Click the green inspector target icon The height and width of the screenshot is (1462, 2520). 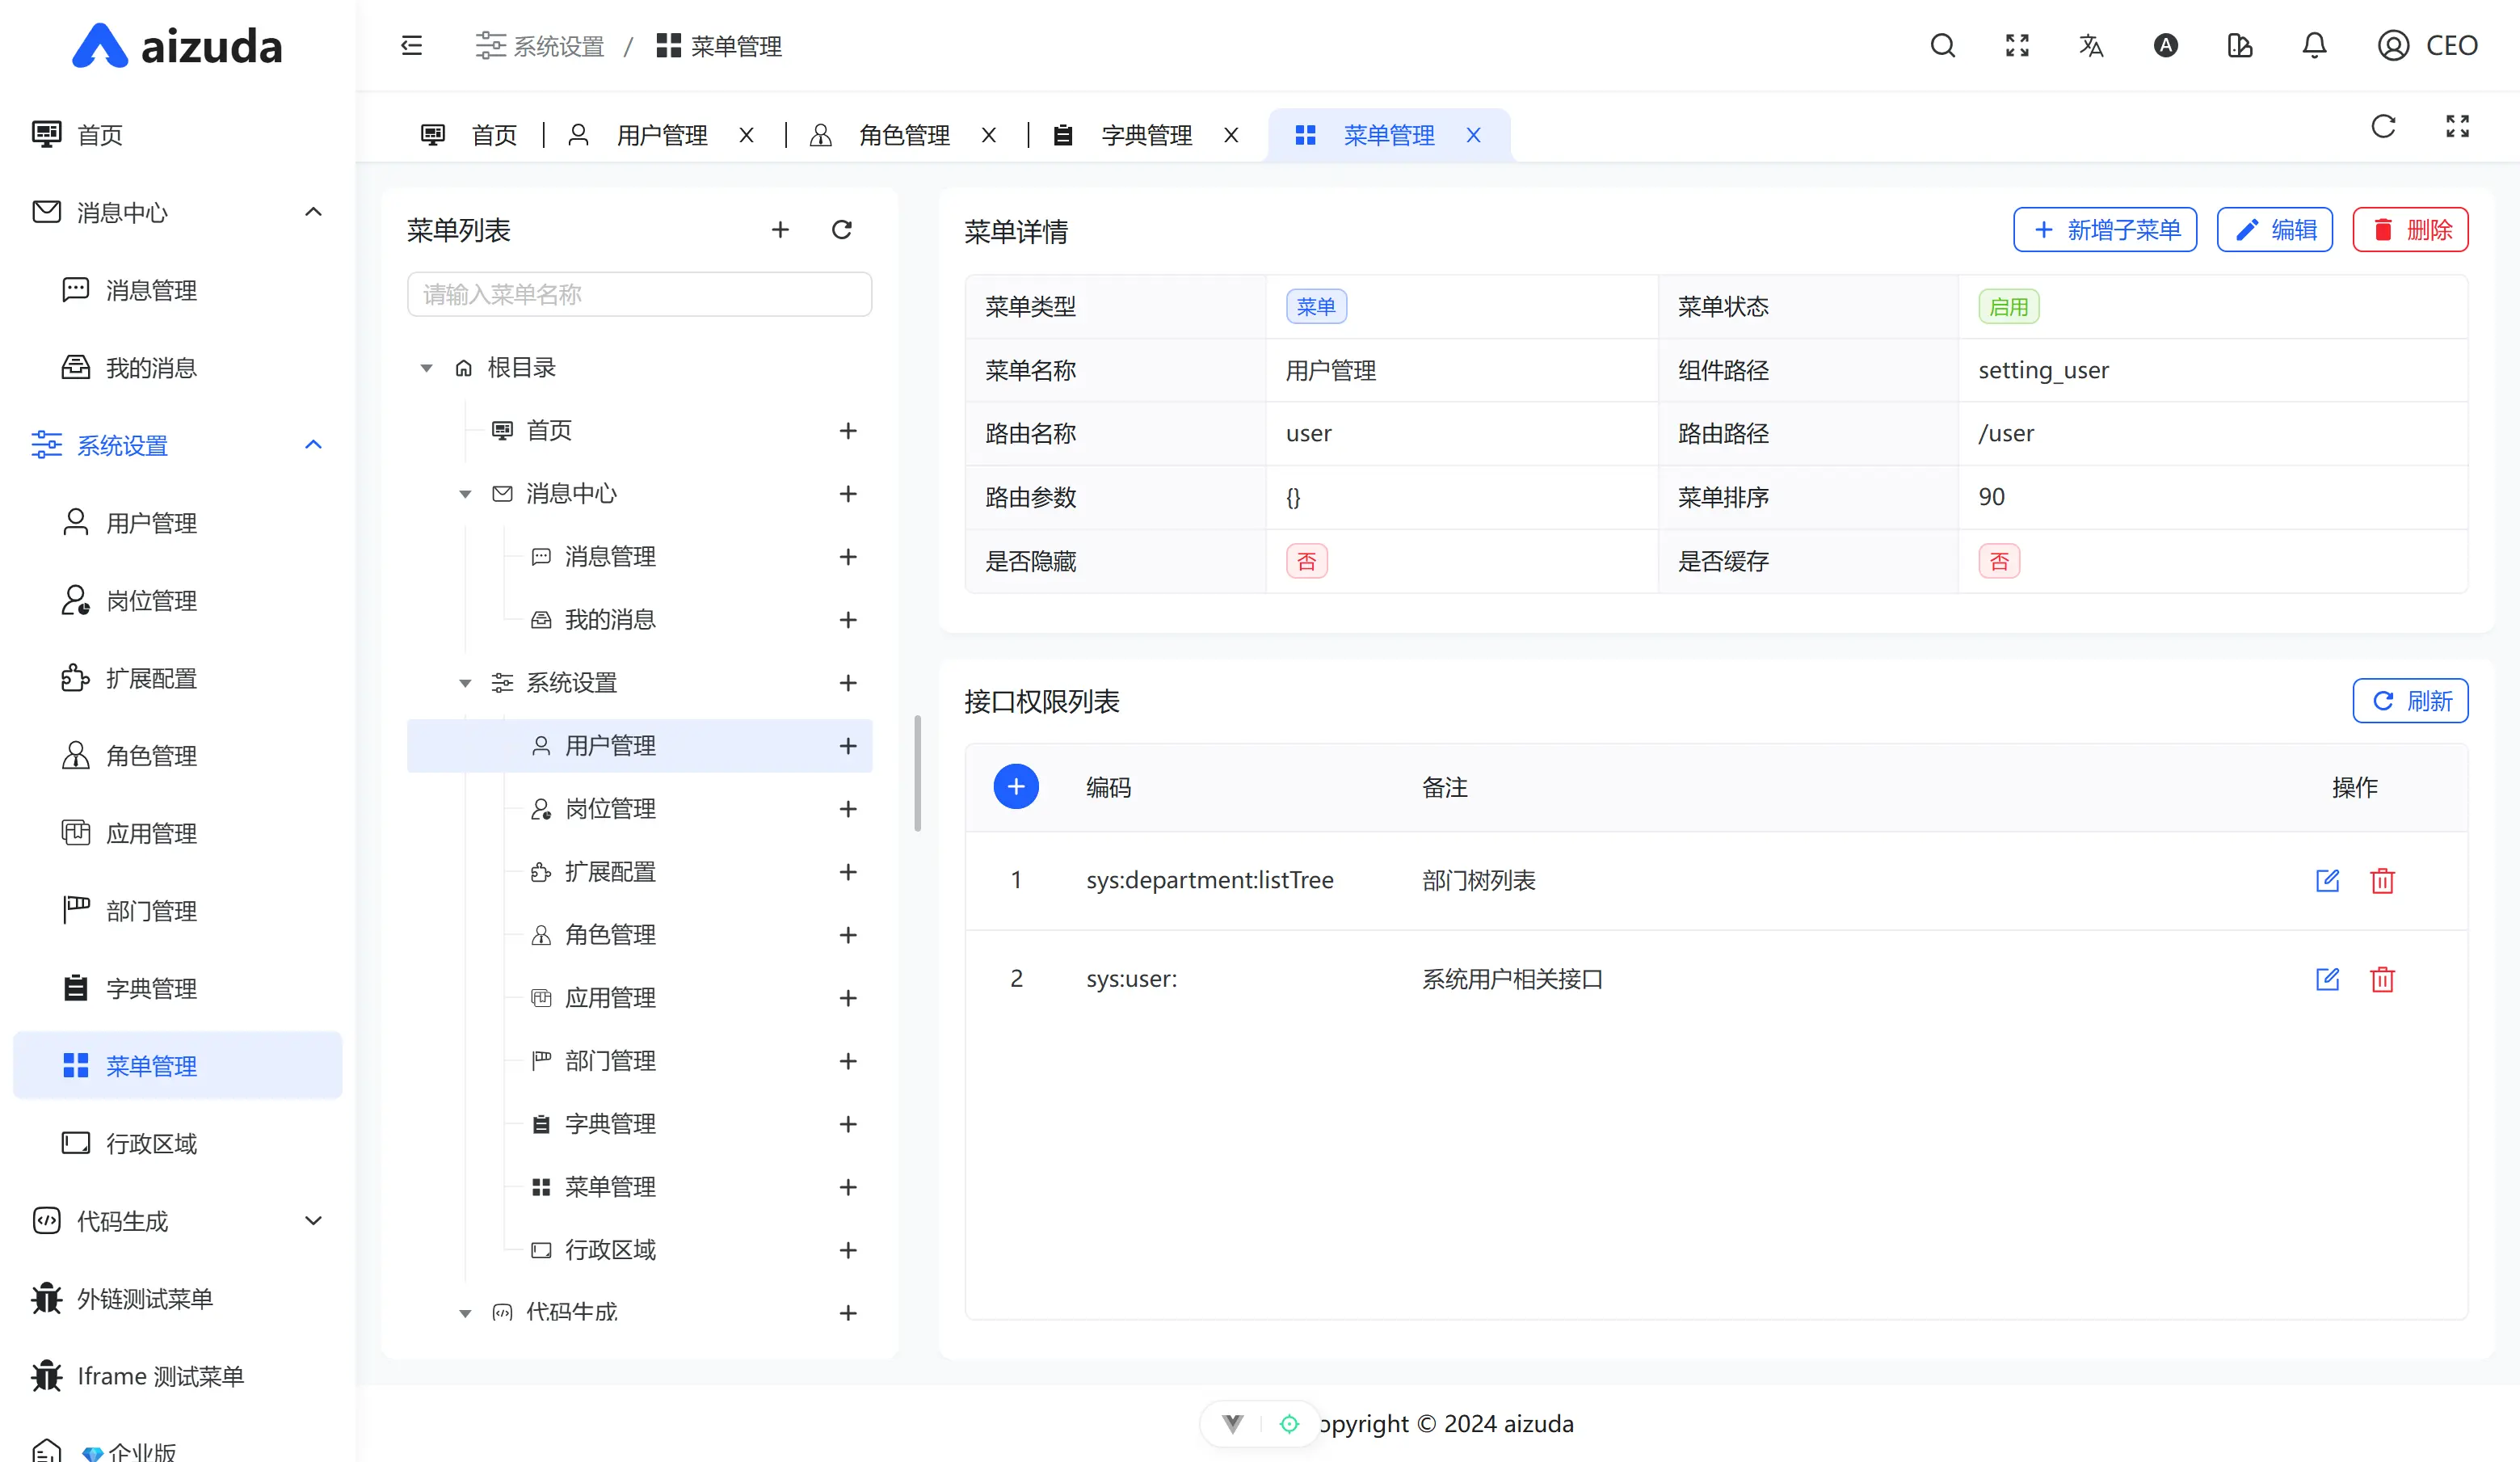point(1289,1423)
